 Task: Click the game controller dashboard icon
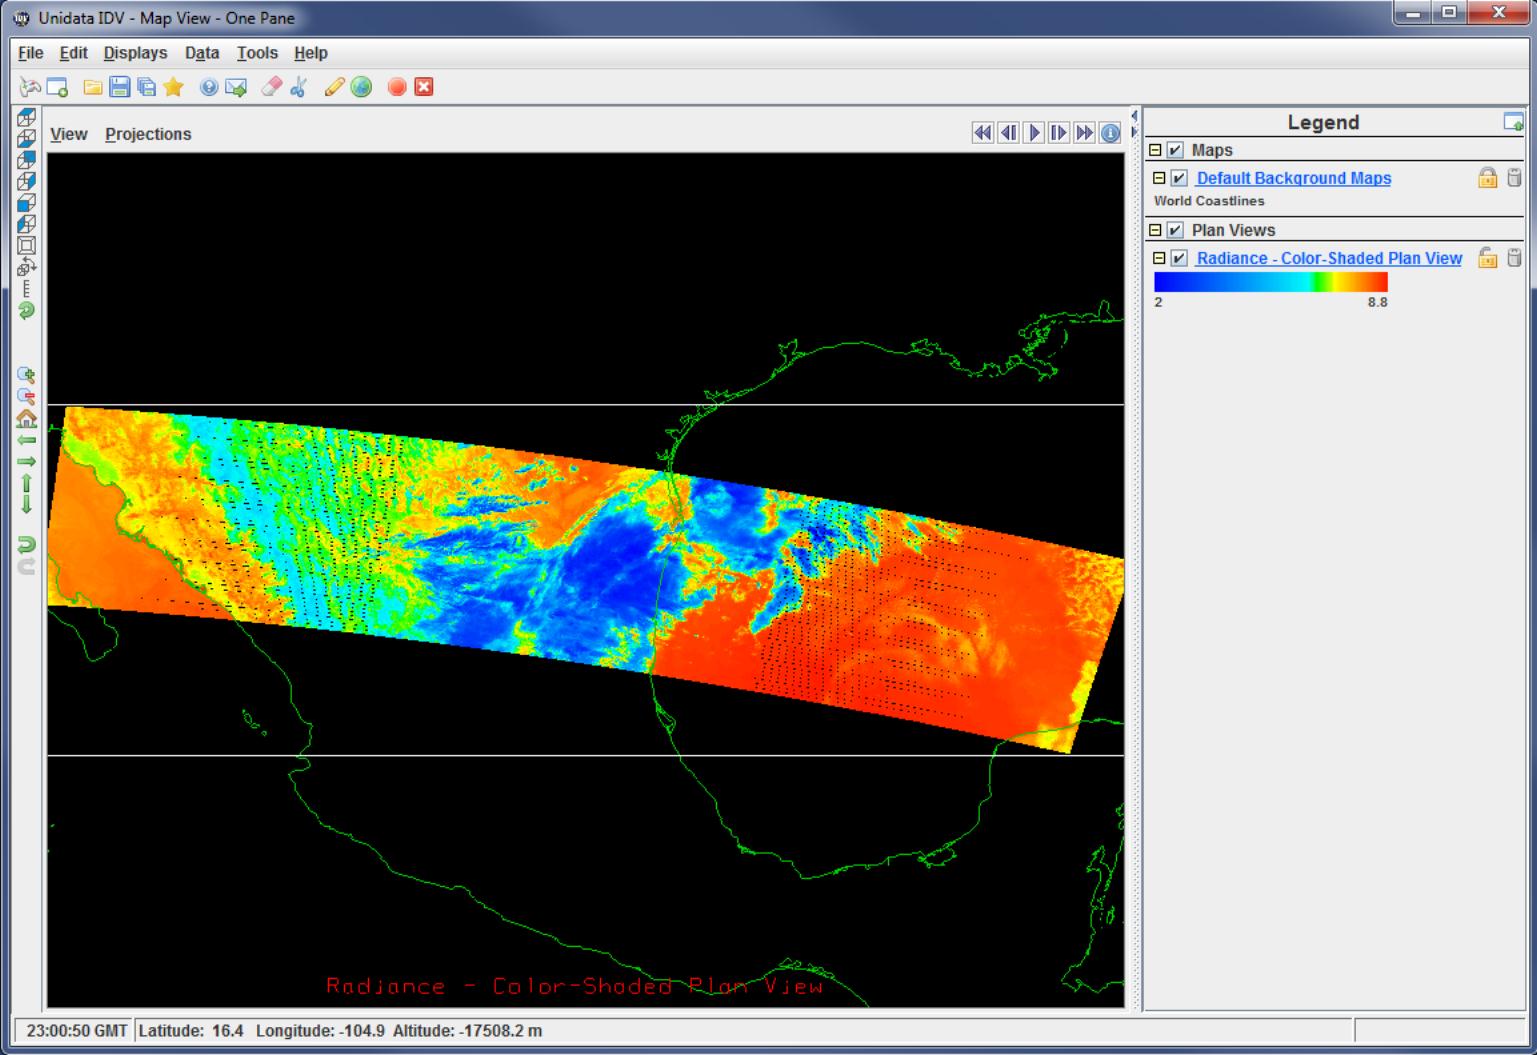pos(30,87)
